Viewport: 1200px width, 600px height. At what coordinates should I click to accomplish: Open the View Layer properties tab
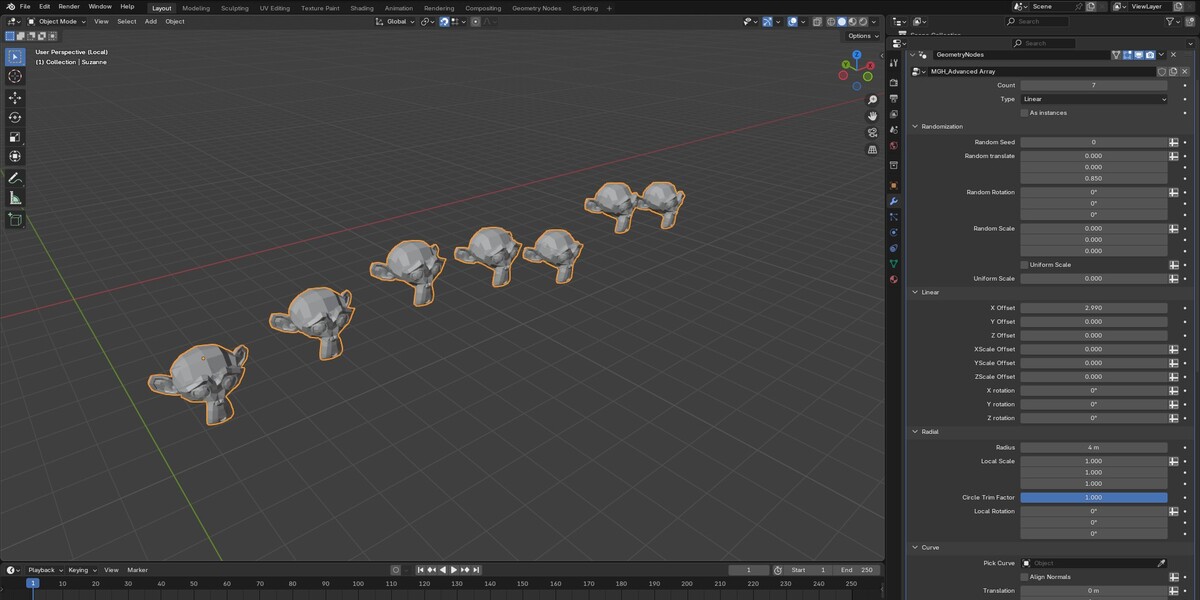[894, 114]
